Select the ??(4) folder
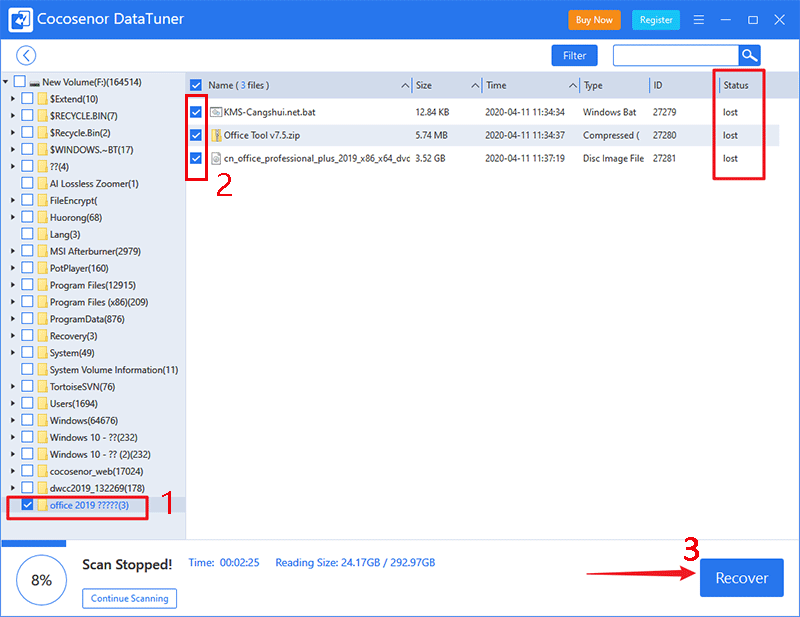The image size is (800, 617). click(x=59, y=167)
